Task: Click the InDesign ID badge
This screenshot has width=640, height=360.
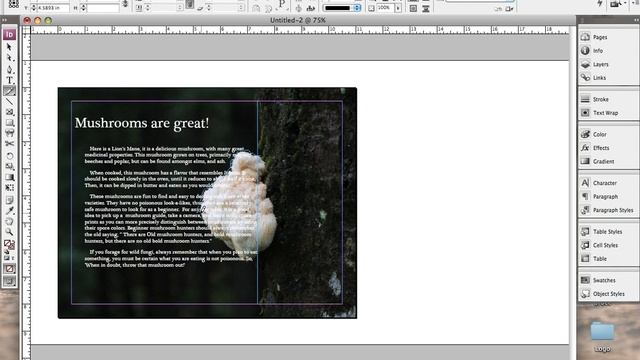Action: click(9, 34)
